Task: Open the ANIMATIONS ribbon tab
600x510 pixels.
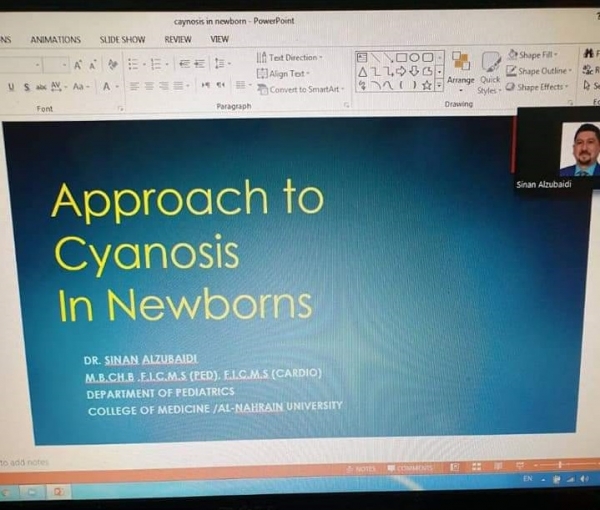Action: click(x=55, y=40)
